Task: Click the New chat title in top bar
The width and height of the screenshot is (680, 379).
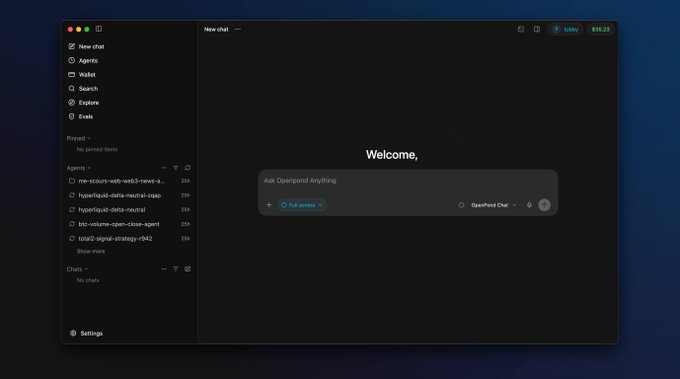Action: point(216,29)
